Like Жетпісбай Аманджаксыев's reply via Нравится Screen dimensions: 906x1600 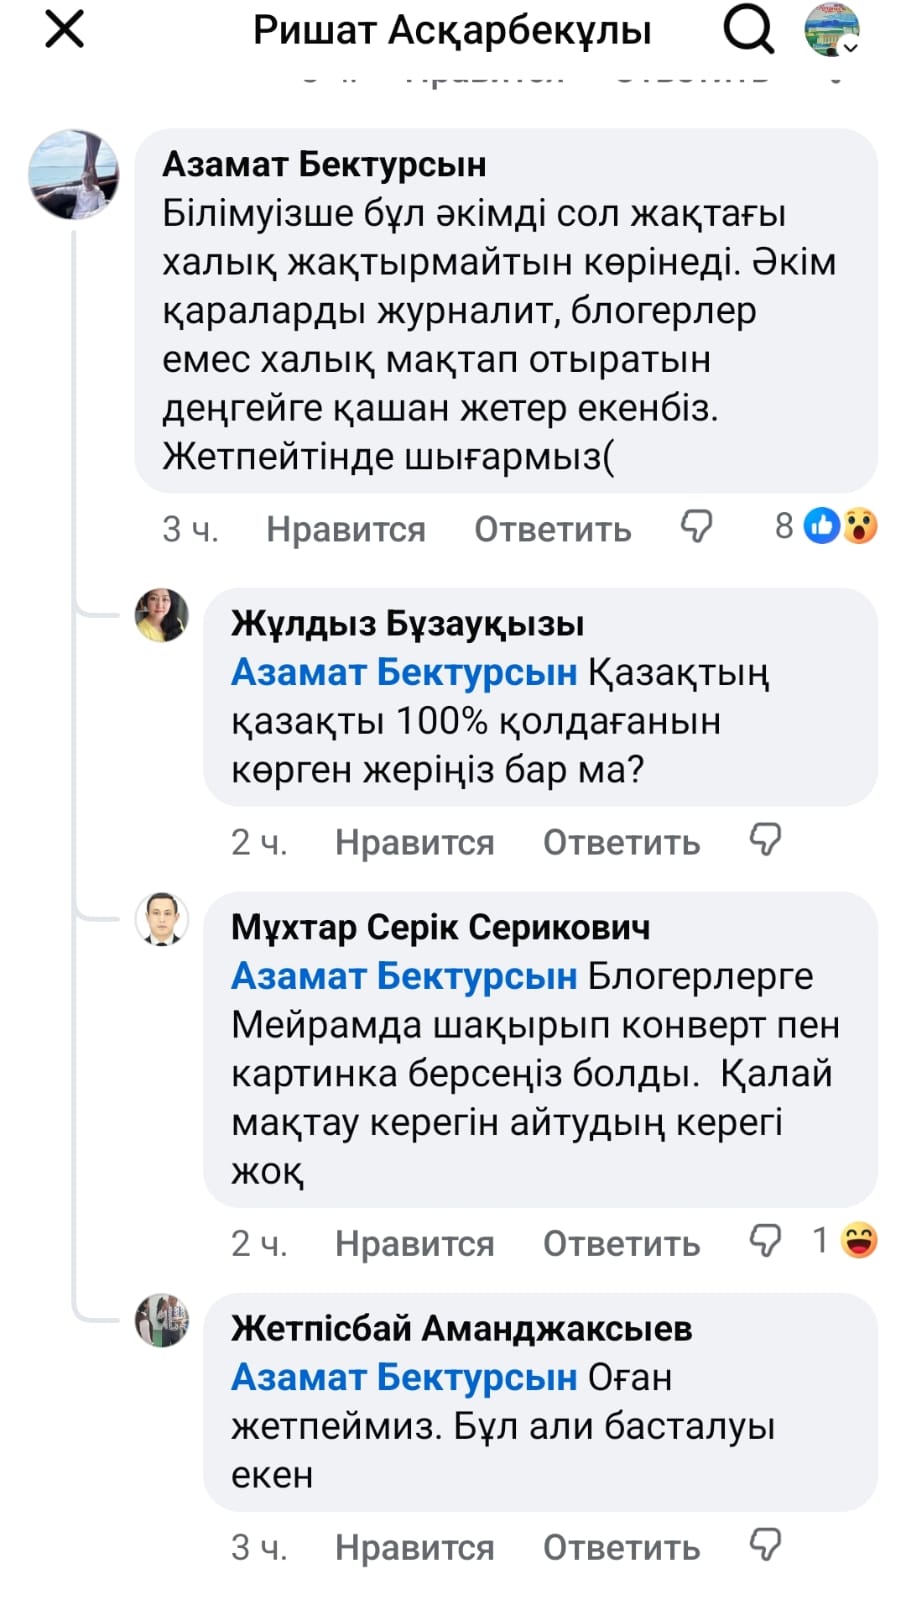414,1548
